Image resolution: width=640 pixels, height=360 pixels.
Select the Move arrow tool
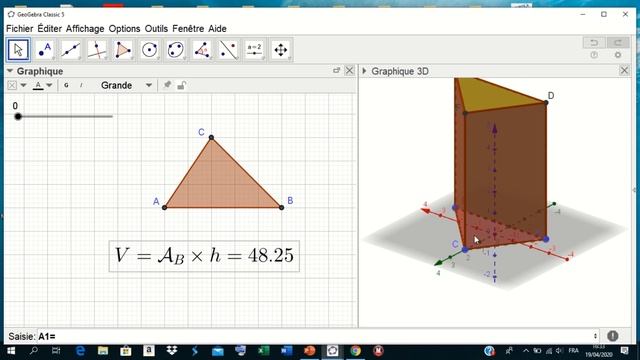[18, 50]
